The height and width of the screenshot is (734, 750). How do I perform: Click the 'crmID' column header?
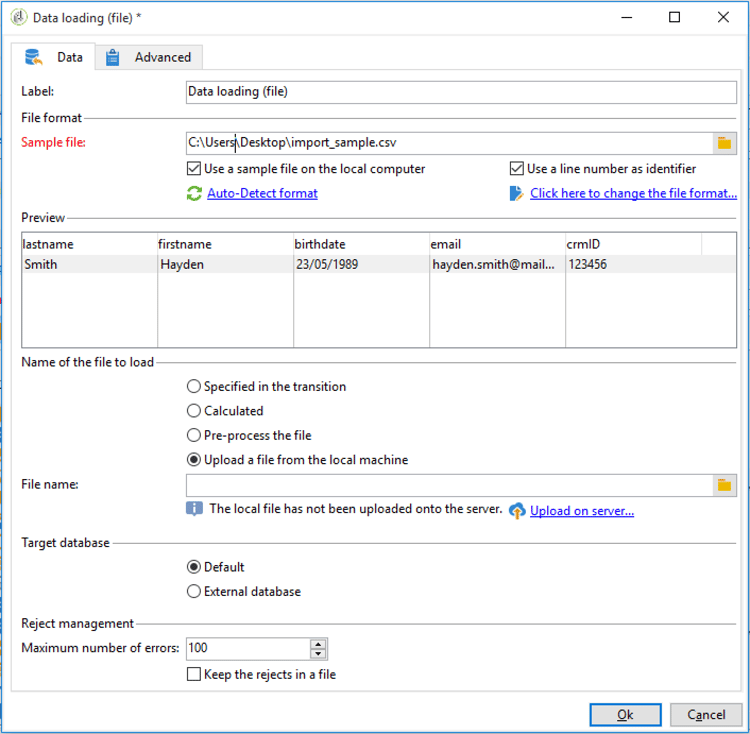click(x=633, y=244)
